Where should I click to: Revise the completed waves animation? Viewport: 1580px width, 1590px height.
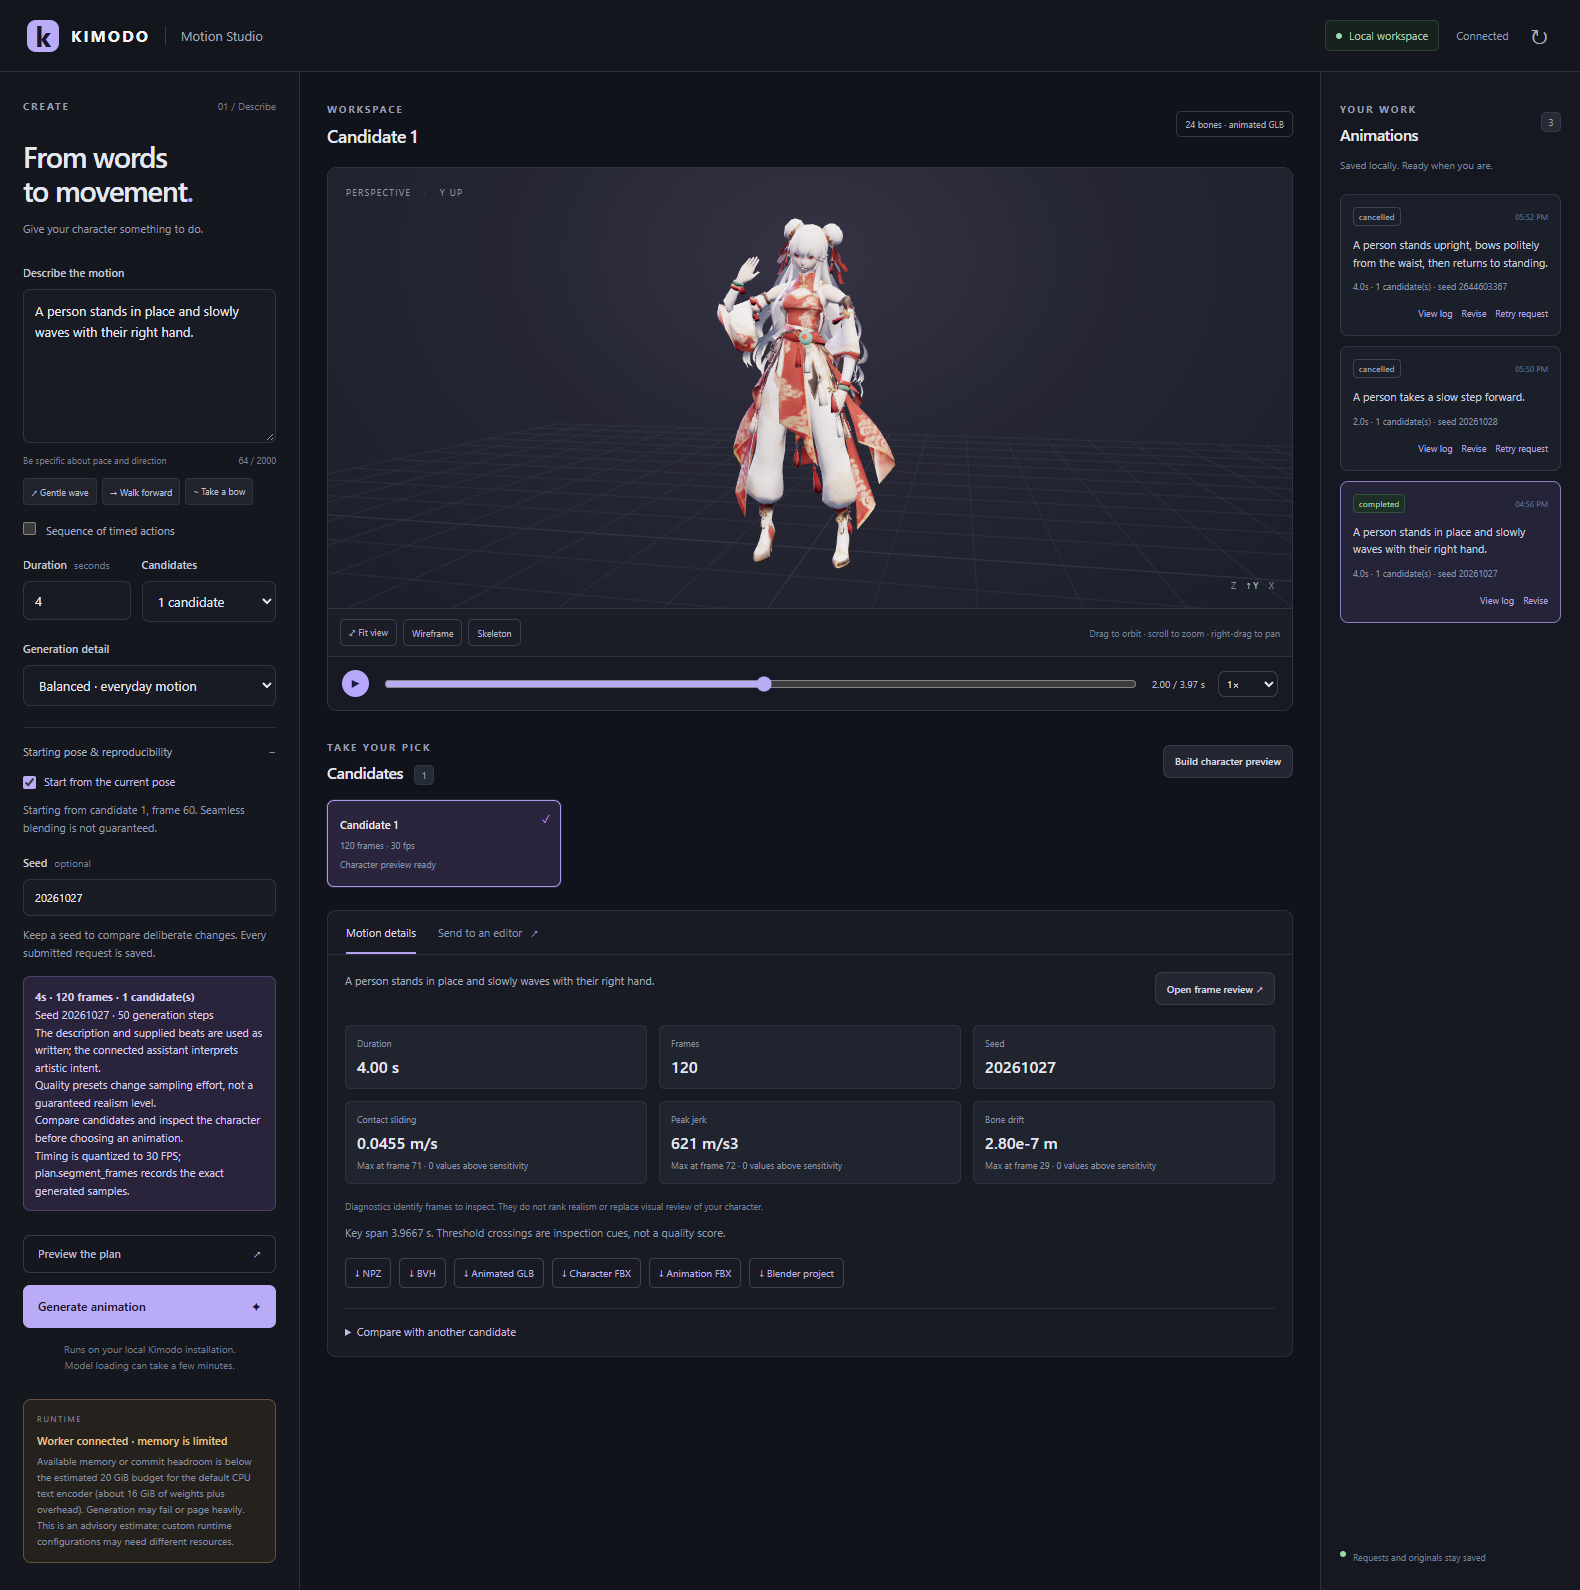[1535, 601]
